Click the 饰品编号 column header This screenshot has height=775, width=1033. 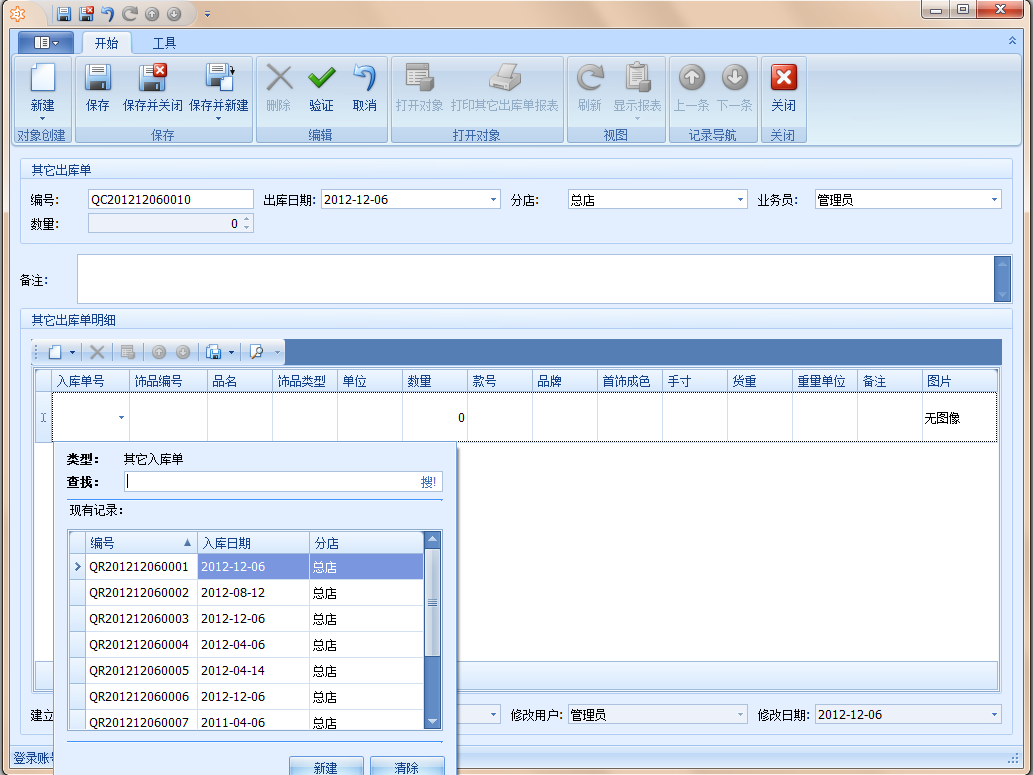coord(168,381)
